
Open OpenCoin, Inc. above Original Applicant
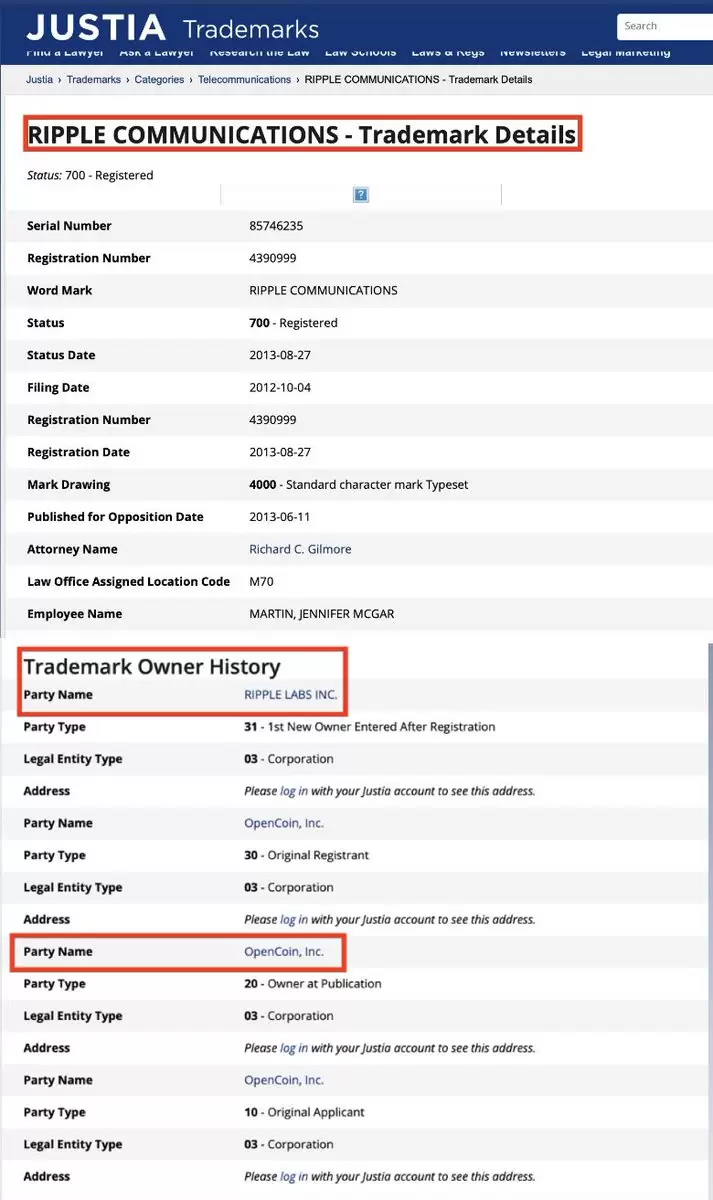coord(284,1080)
